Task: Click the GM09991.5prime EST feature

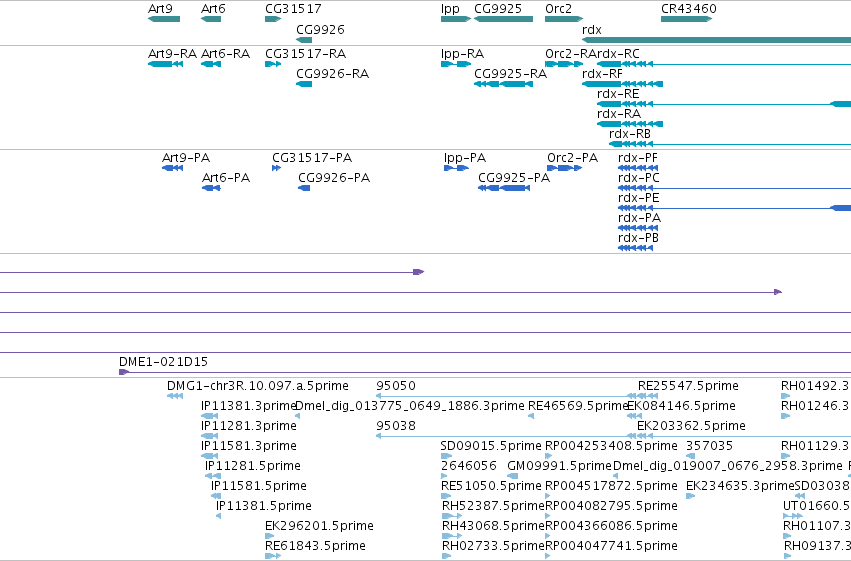Action: 512,476
